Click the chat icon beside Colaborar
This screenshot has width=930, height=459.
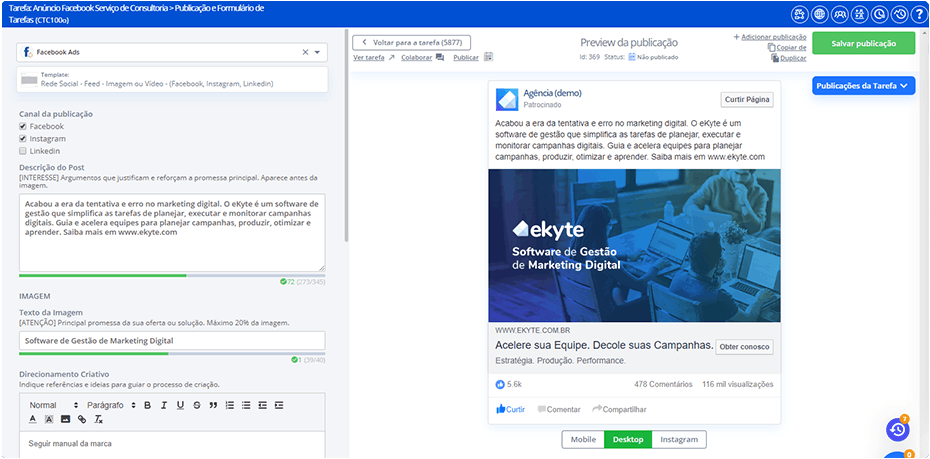[439, 58]
